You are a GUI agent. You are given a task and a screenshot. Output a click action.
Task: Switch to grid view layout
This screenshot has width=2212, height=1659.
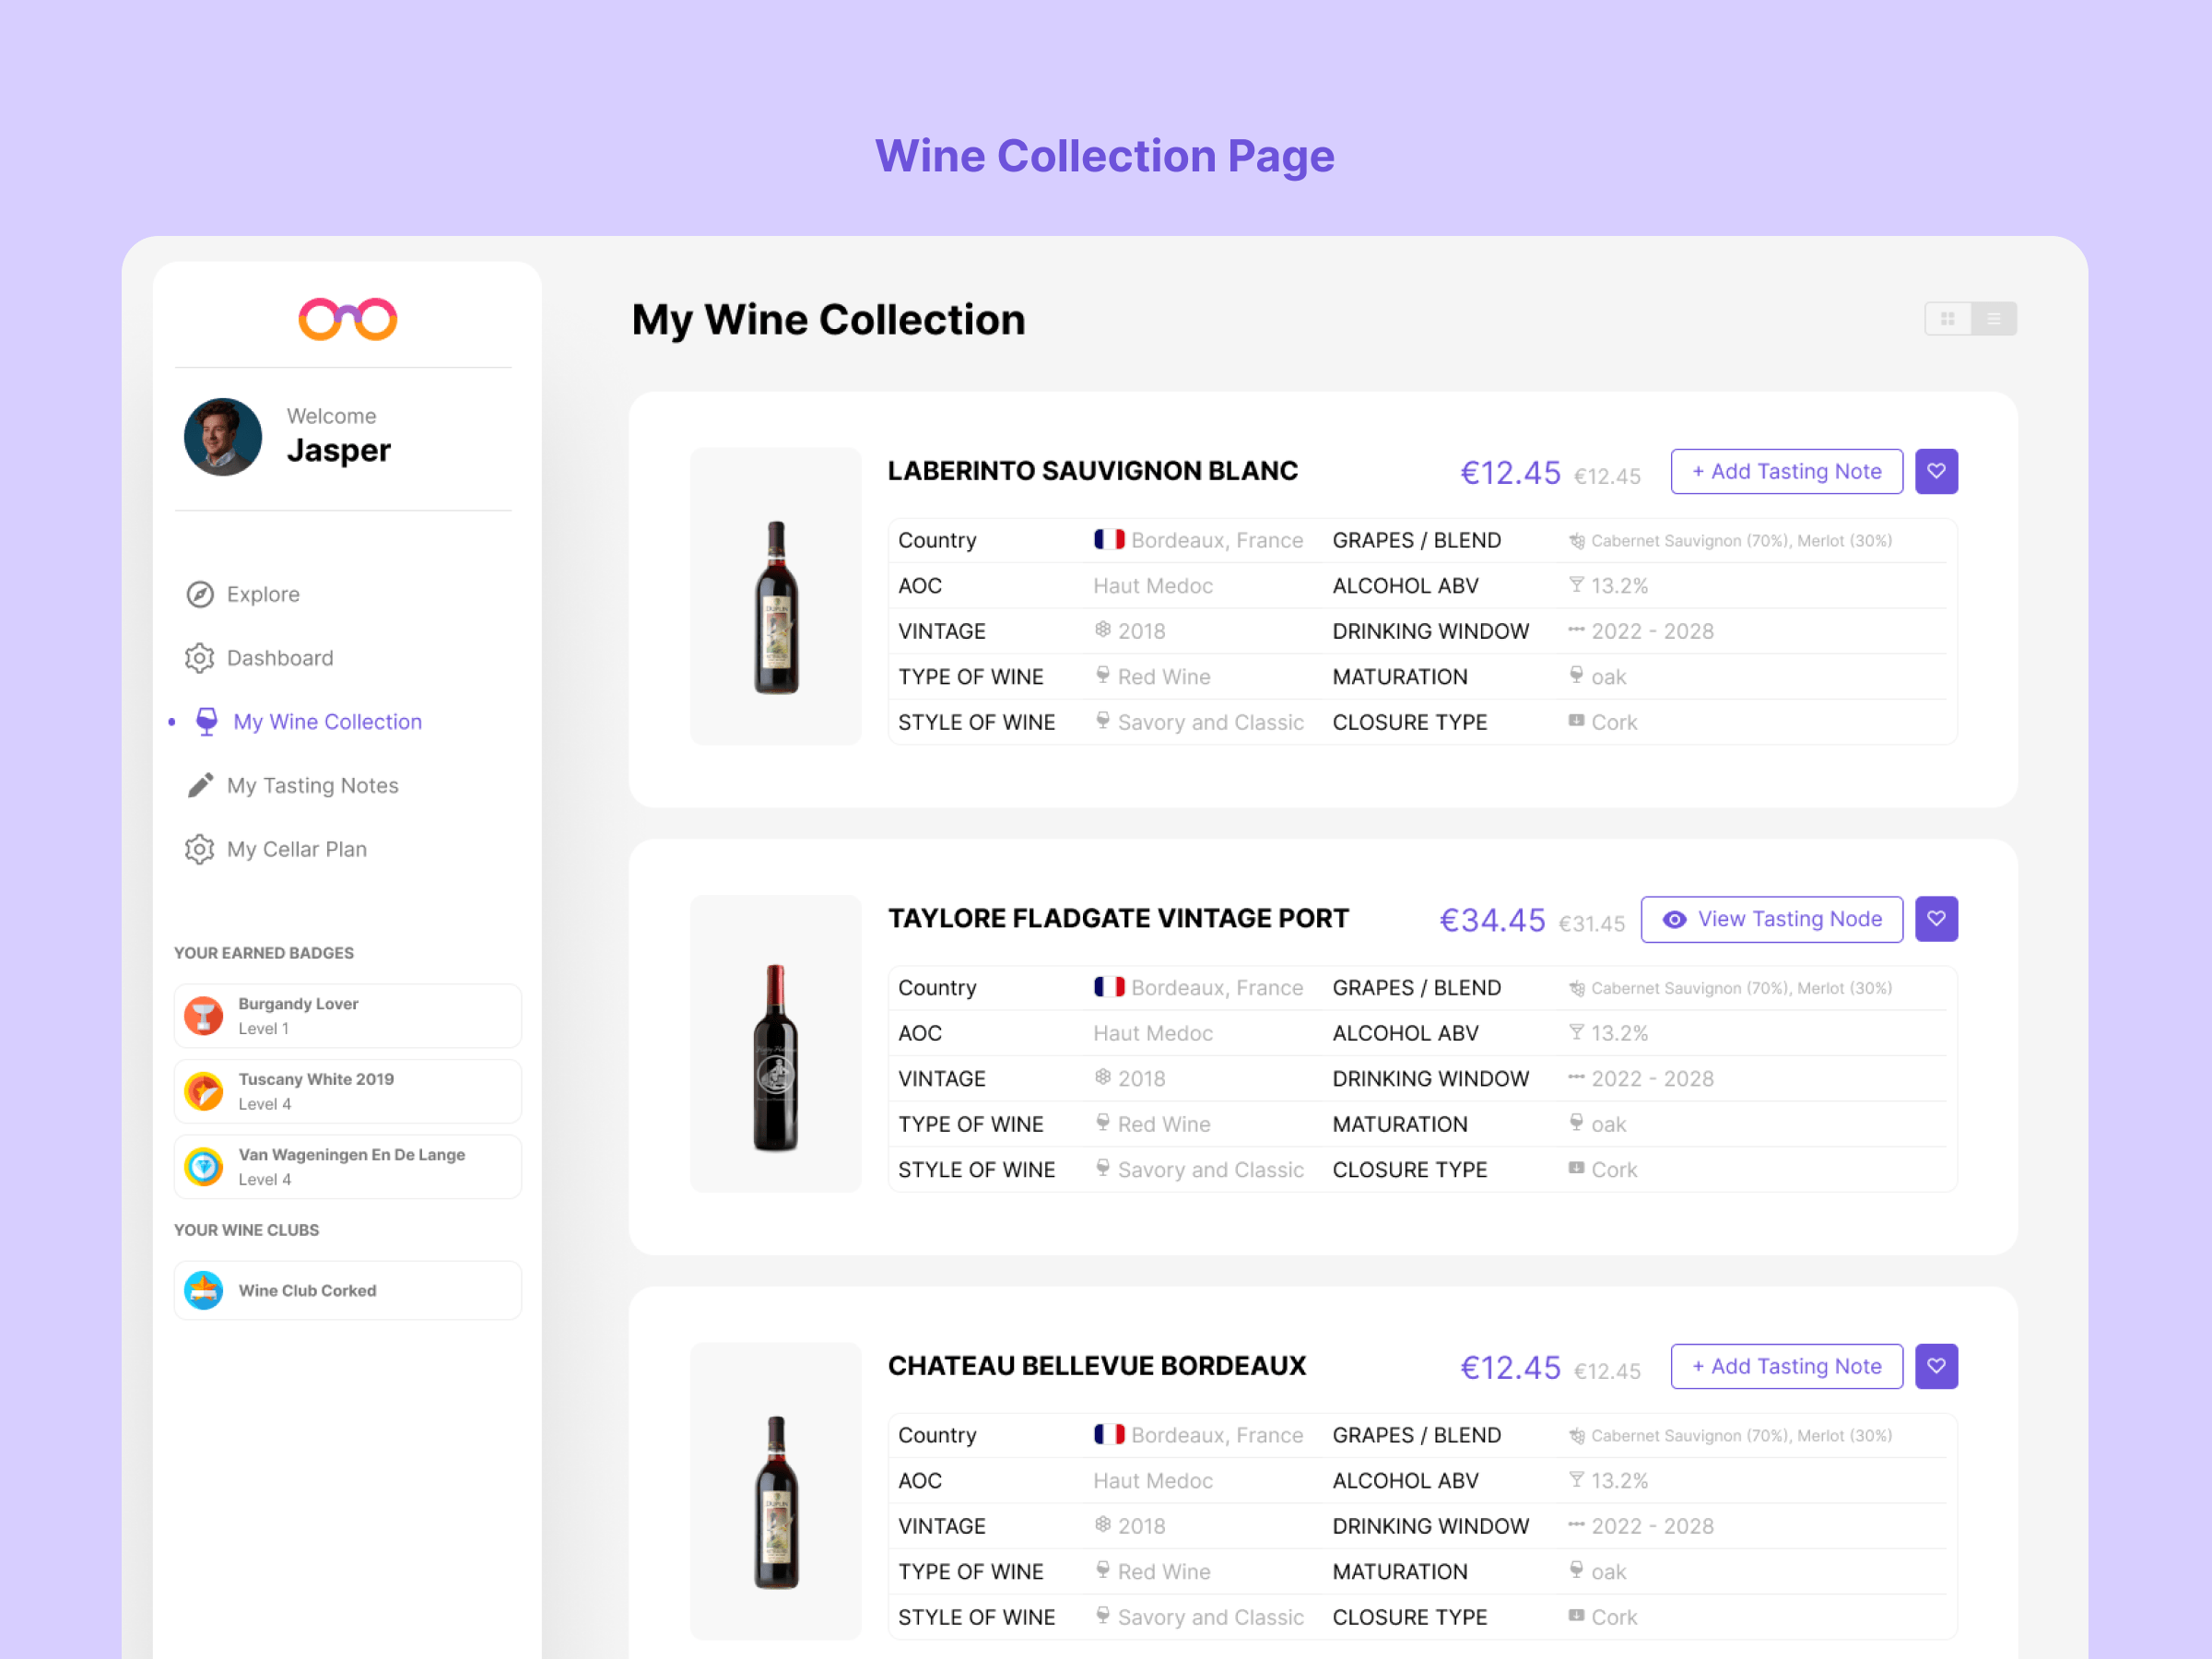point(1946,319)
